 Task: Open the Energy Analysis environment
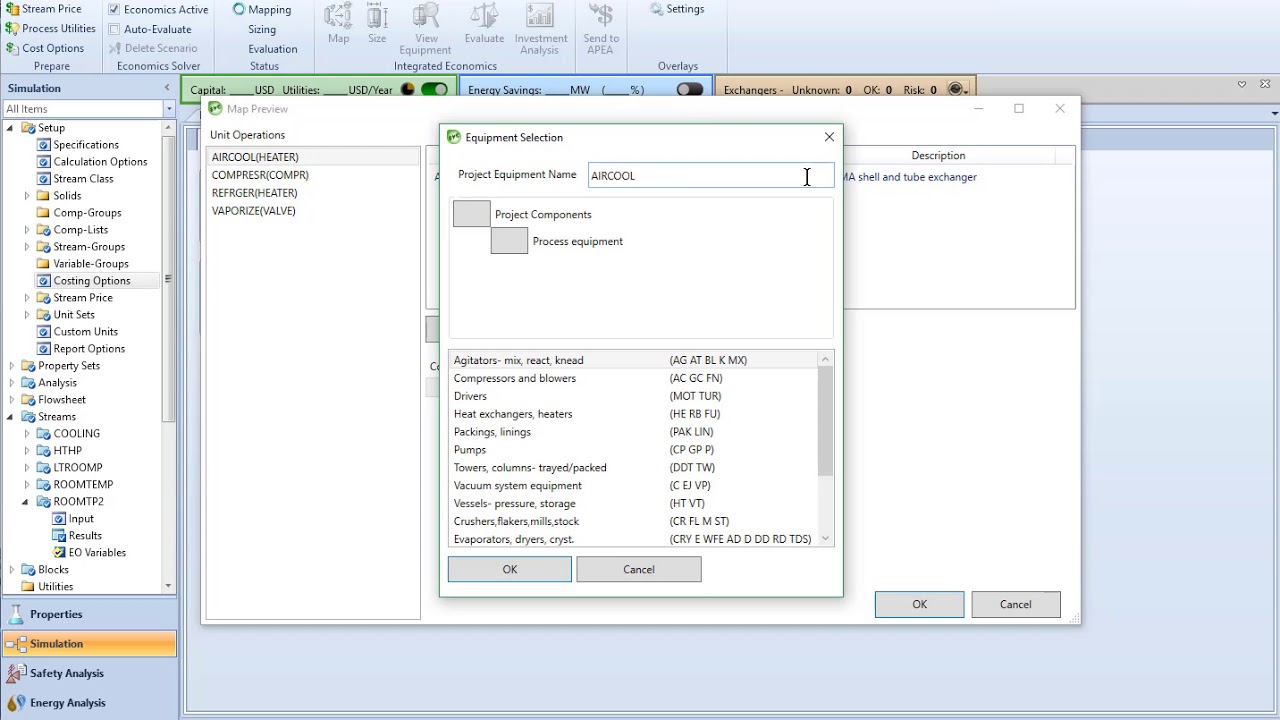88,702
